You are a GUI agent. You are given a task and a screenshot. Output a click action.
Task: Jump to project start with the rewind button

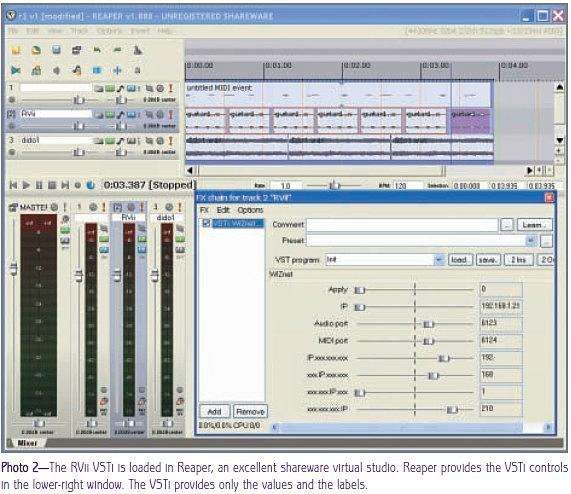coord(13,185)
